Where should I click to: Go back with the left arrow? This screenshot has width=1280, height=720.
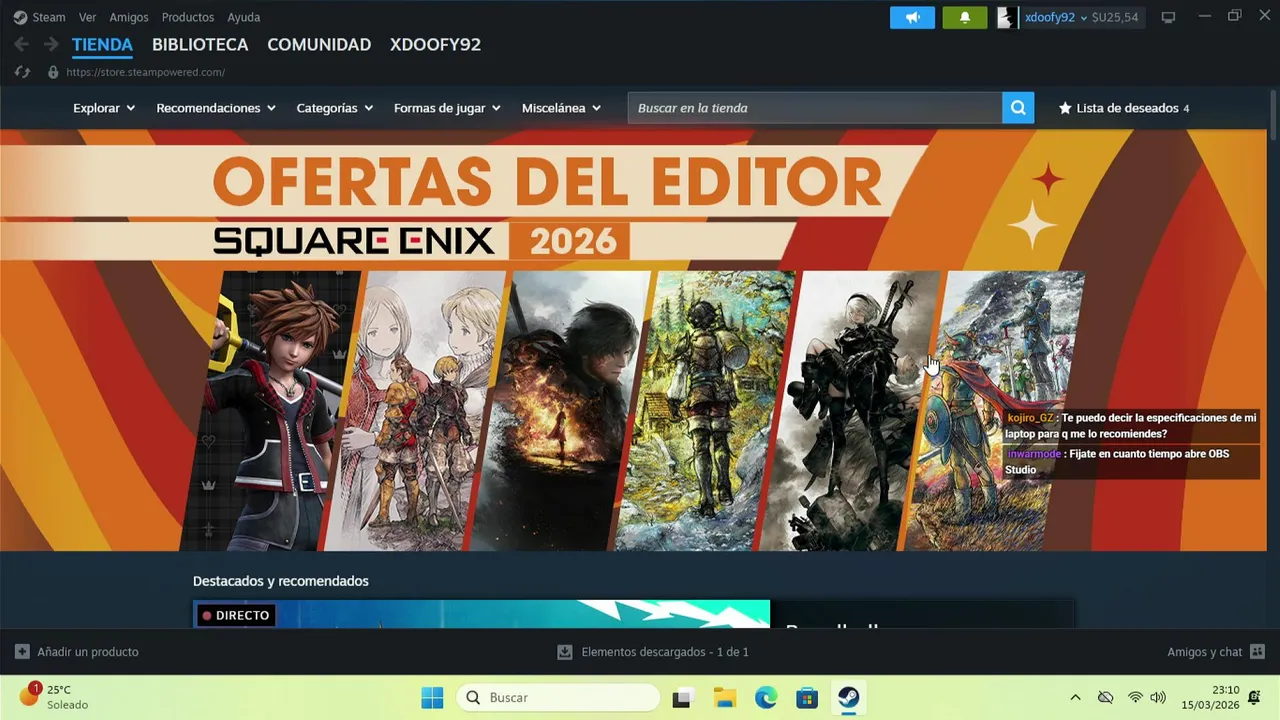tap(21, 45)
